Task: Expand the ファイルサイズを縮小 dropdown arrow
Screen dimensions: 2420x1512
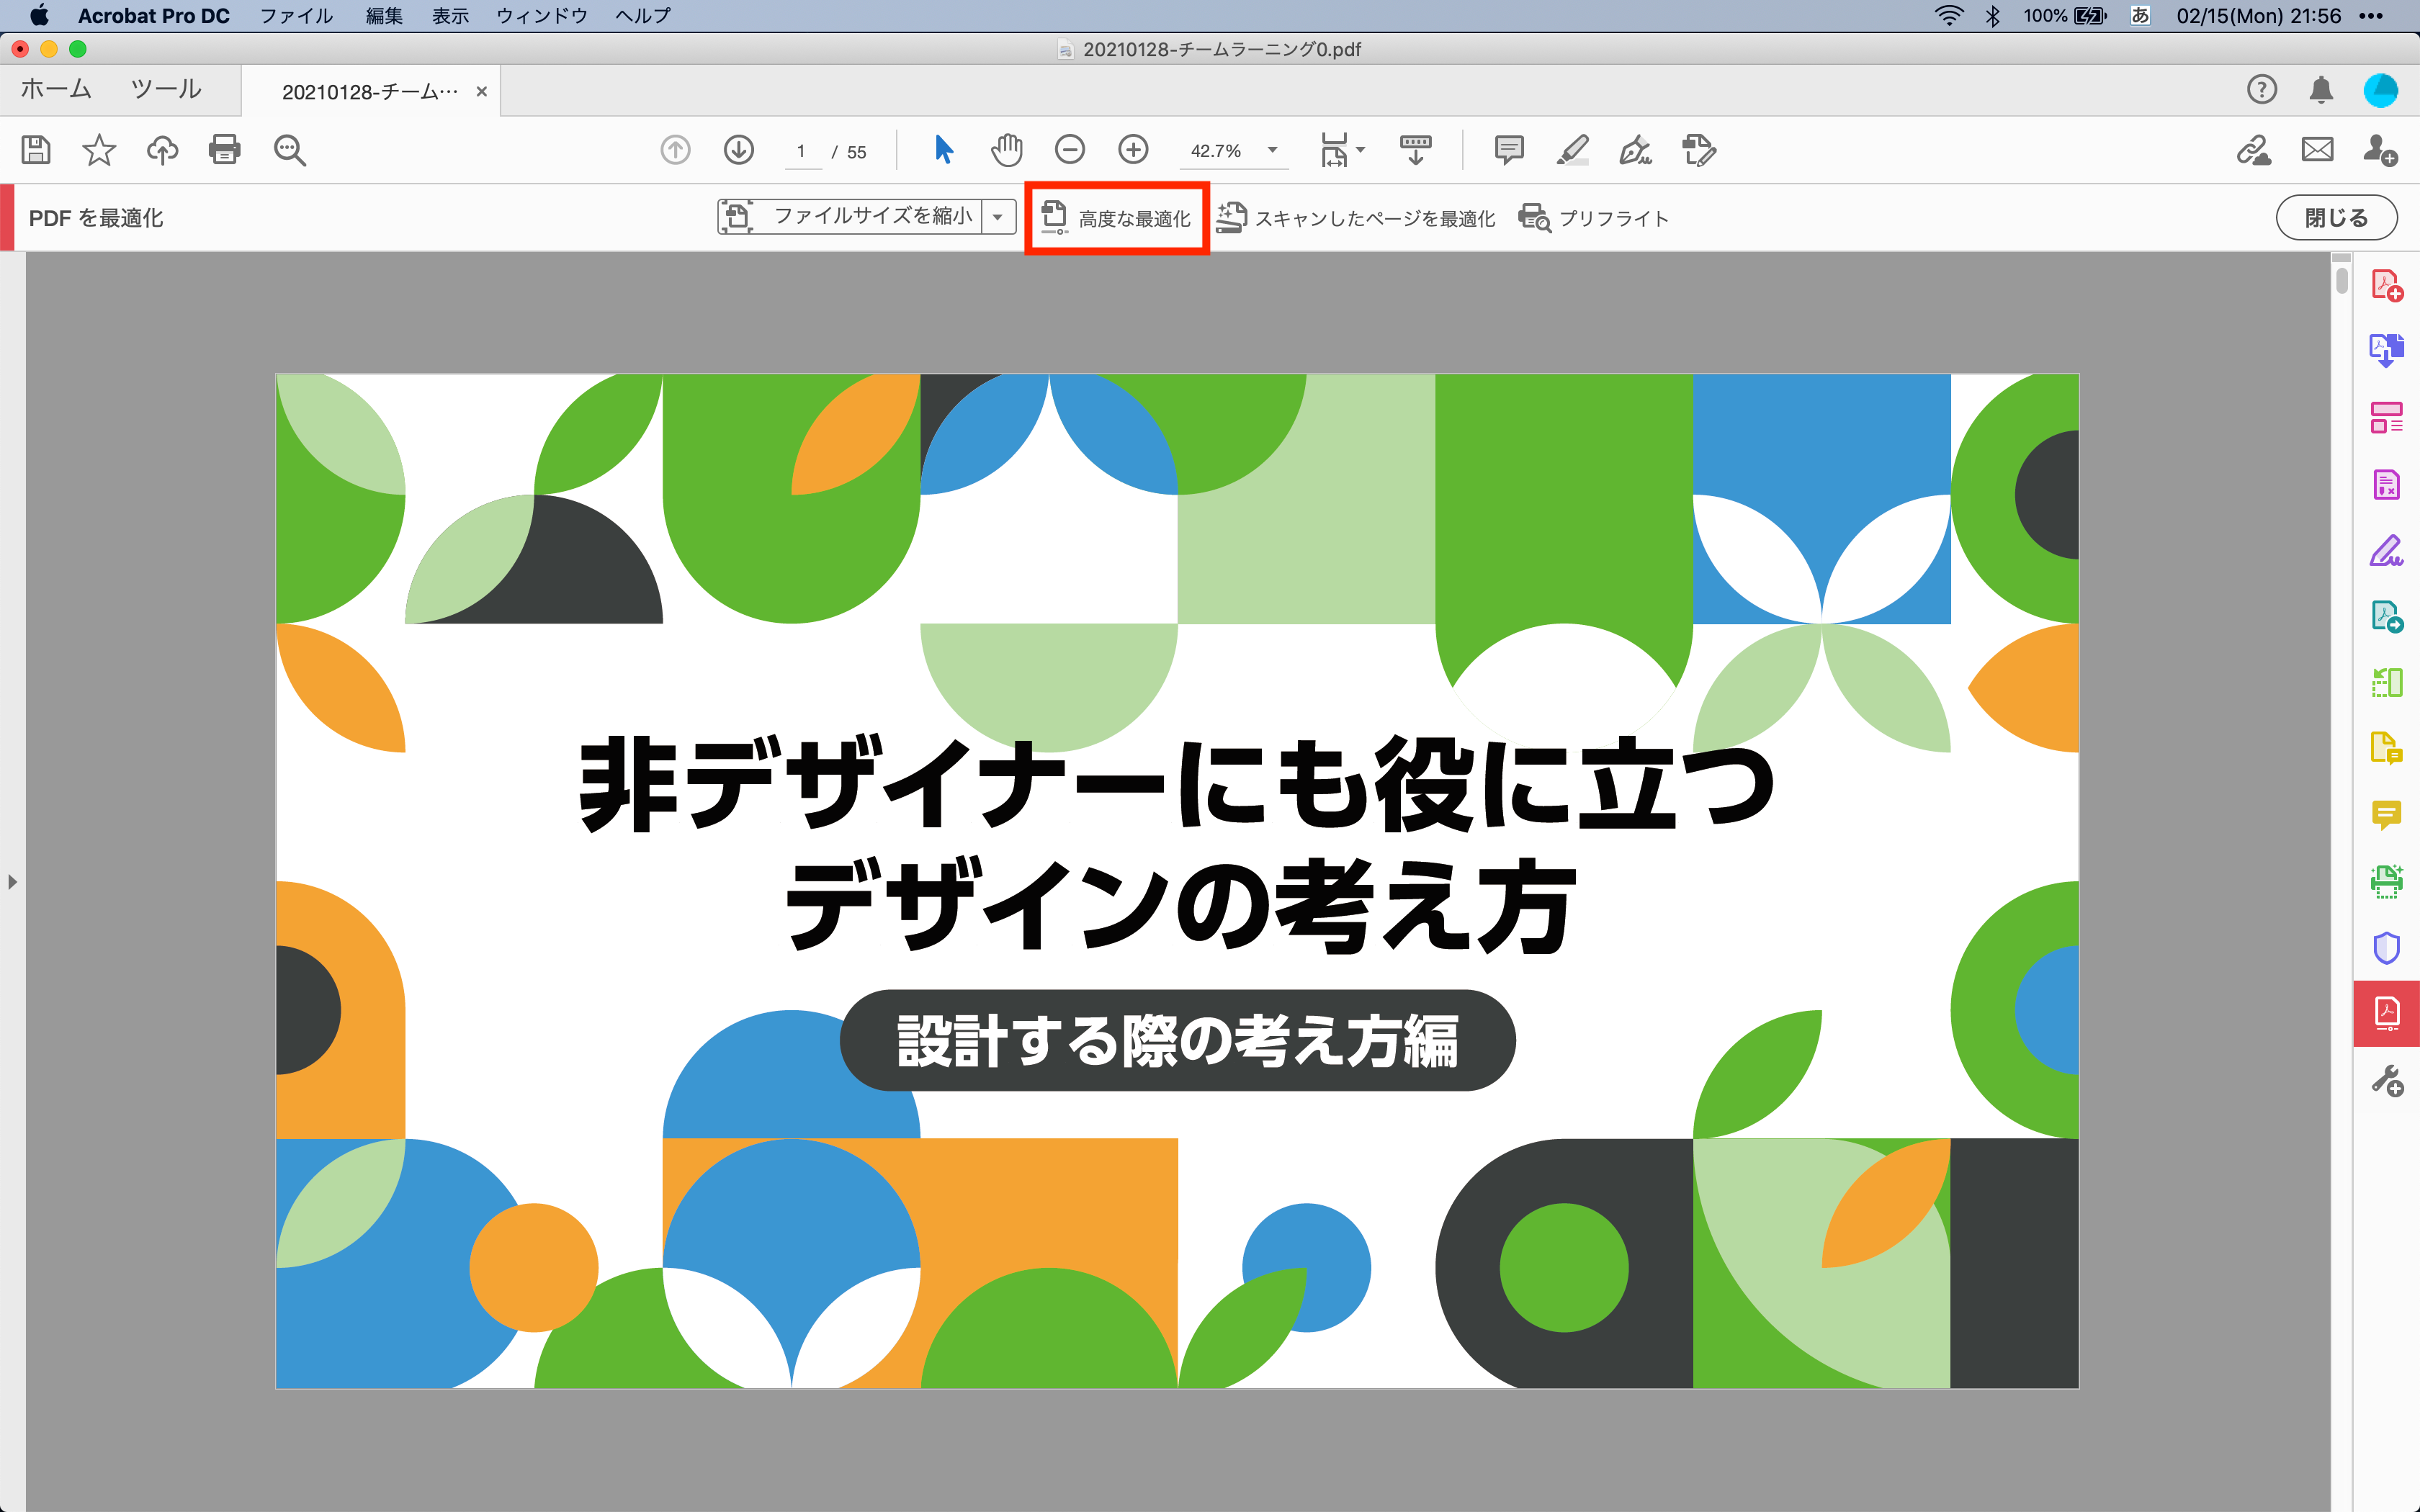Action: 999,217
